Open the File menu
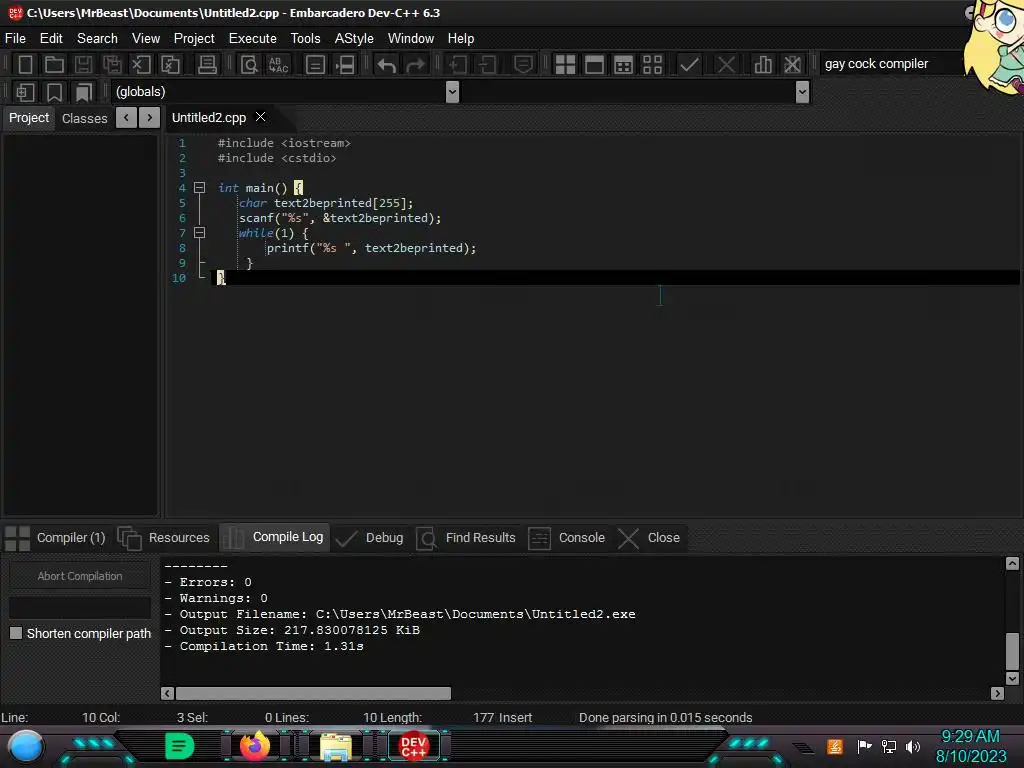 [16, 39]
